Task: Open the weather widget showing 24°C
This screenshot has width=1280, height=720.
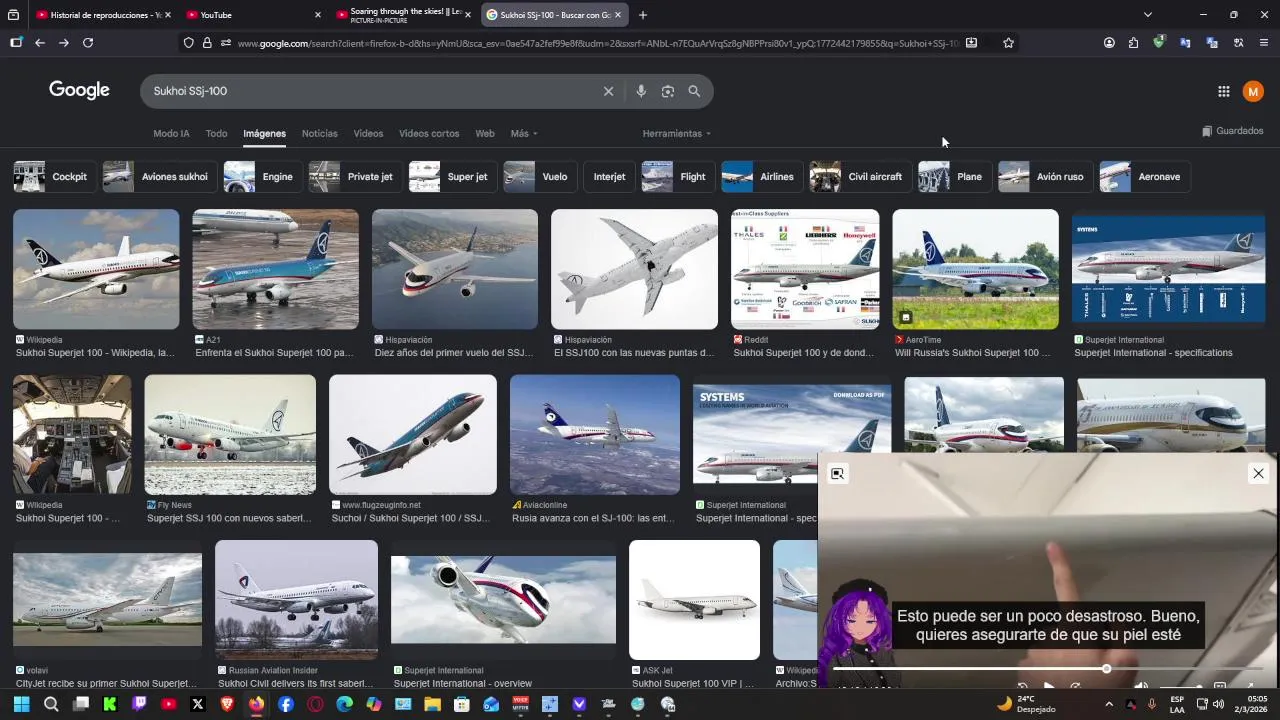Action: 1025,704
